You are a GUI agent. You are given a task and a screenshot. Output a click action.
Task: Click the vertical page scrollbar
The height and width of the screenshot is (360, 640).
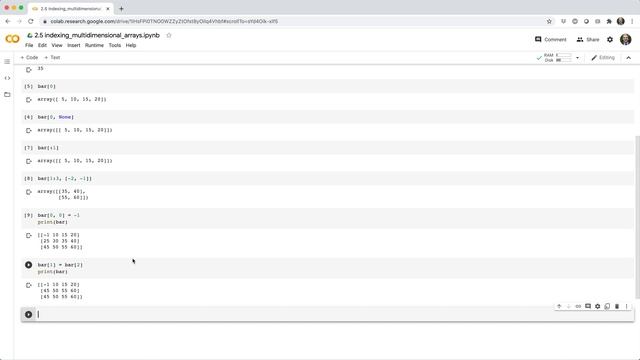click(637, 217)
